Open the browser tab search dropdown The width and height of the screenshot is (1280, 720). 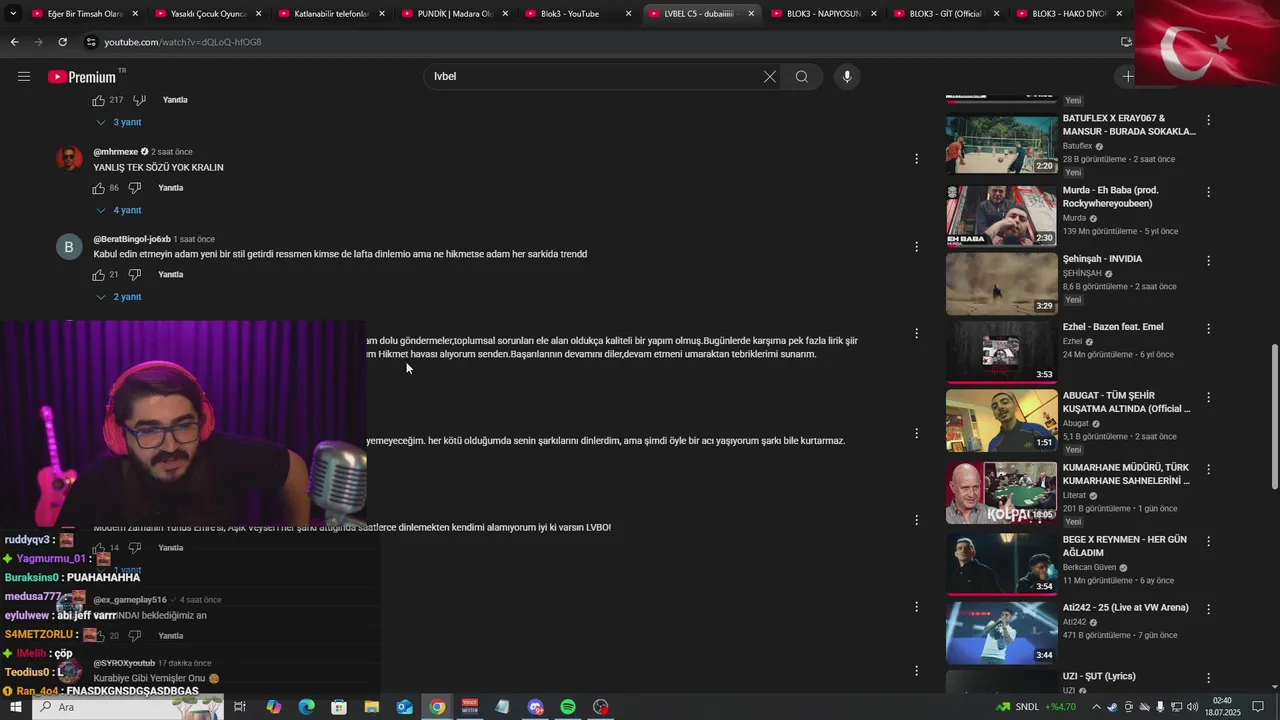pyautogui.click(x=13, y=14)
